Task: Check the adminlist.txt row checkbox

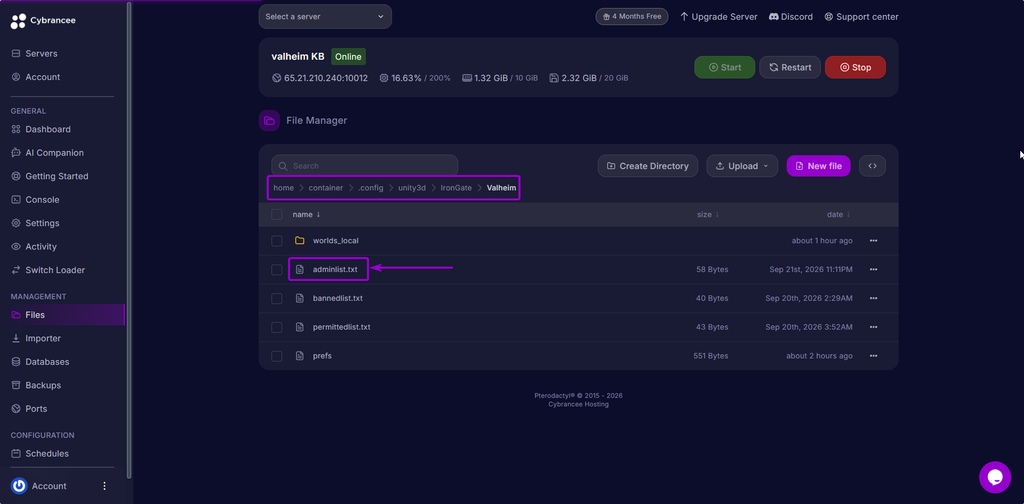Action: 277,270
